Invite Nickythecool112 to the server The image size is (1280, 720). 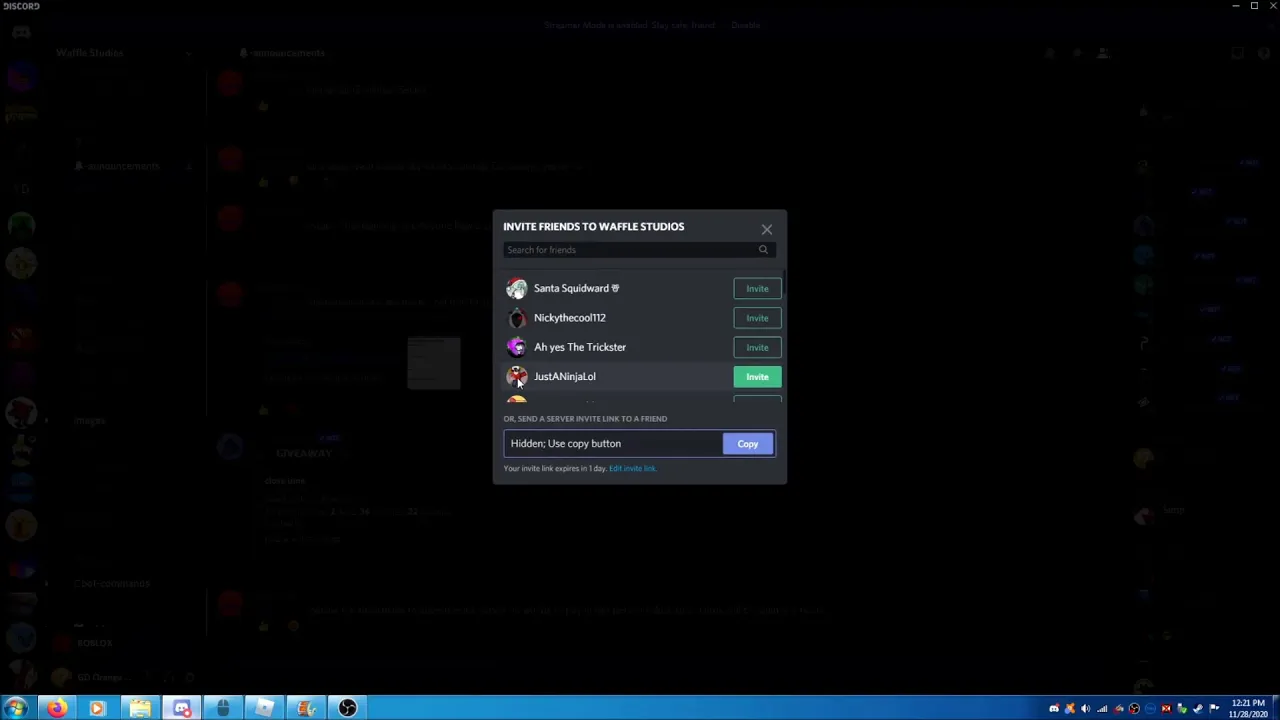click(757, 318)
